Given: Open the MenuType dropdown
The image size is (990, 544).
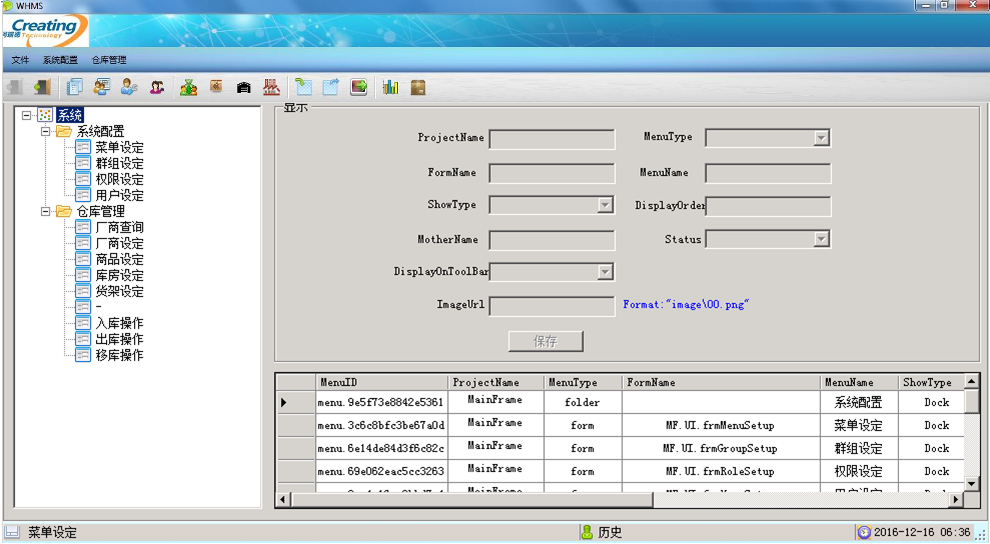Looking at the screenshot, I should pos(821,138).
